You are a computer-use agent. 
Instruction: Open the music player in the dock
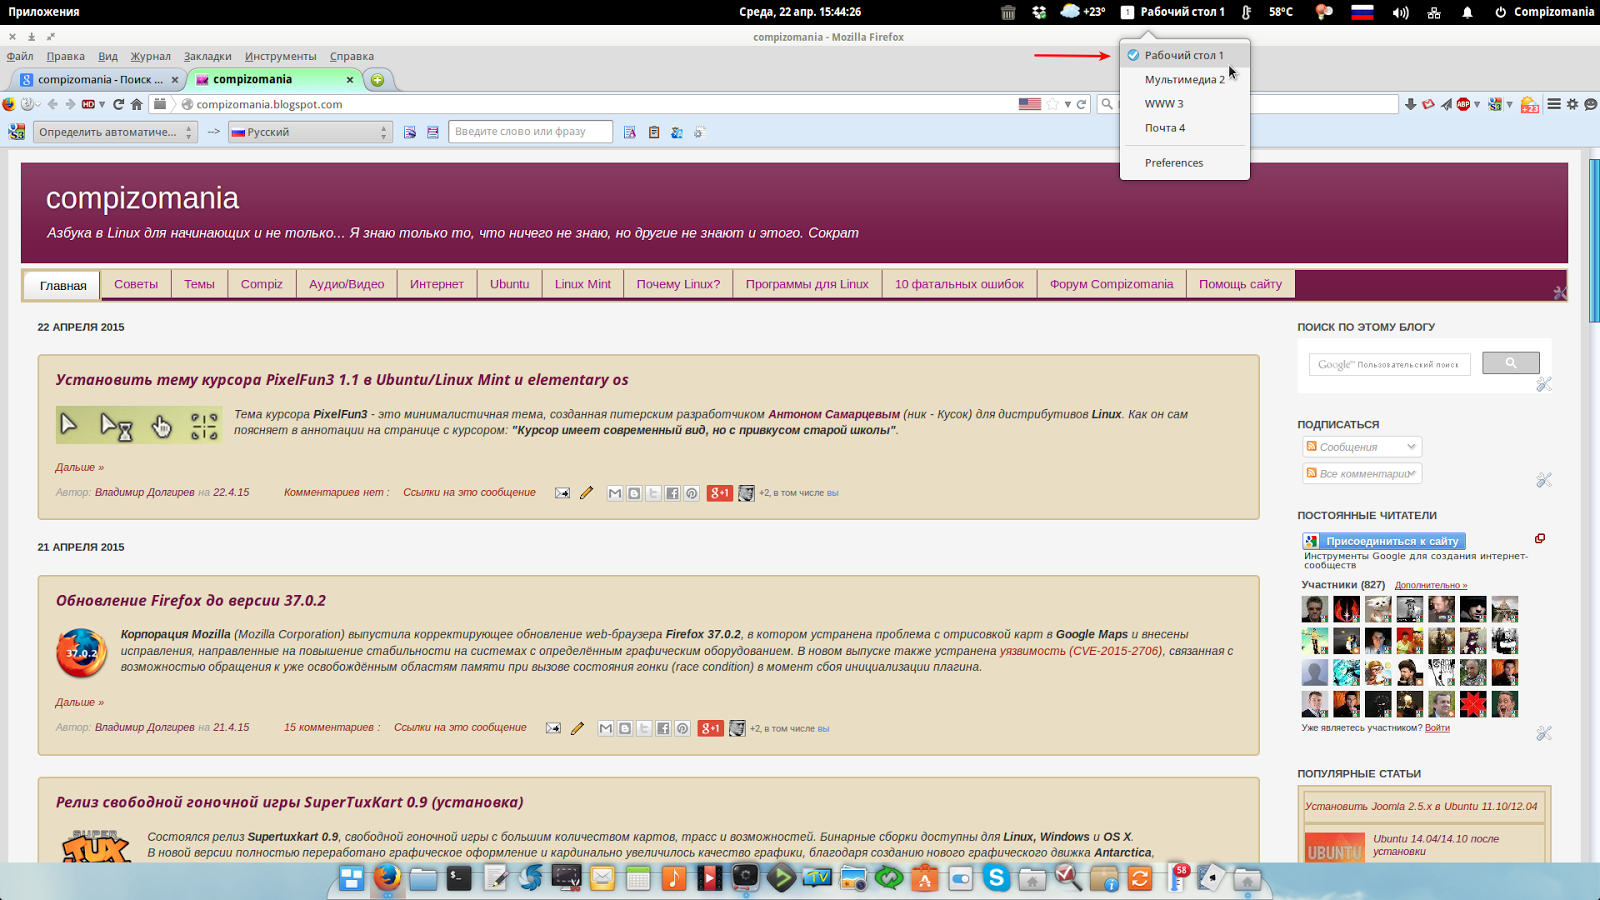(674, 878)
